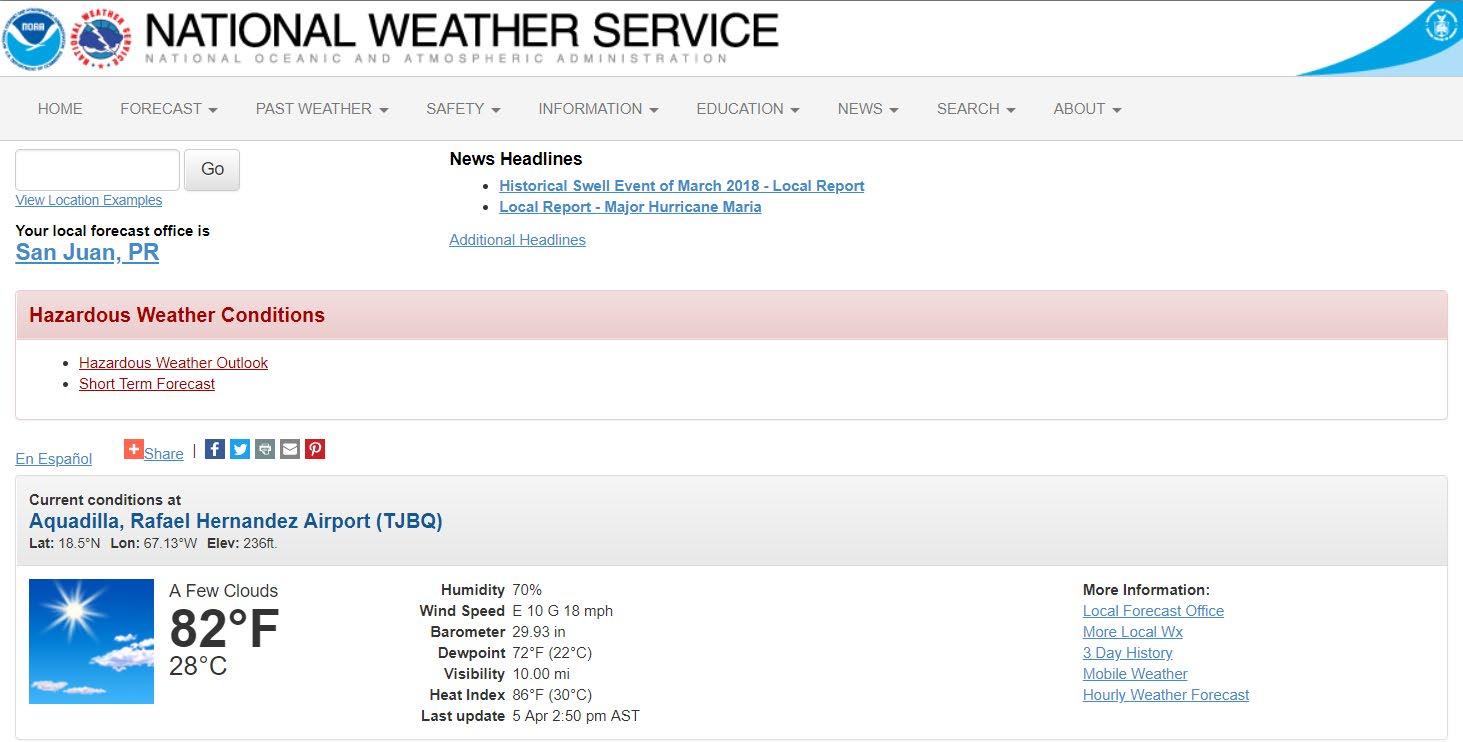Click the Lat 18.5°N coordinate text
This screenshot has height=742, width=1463.
point(65,544)
